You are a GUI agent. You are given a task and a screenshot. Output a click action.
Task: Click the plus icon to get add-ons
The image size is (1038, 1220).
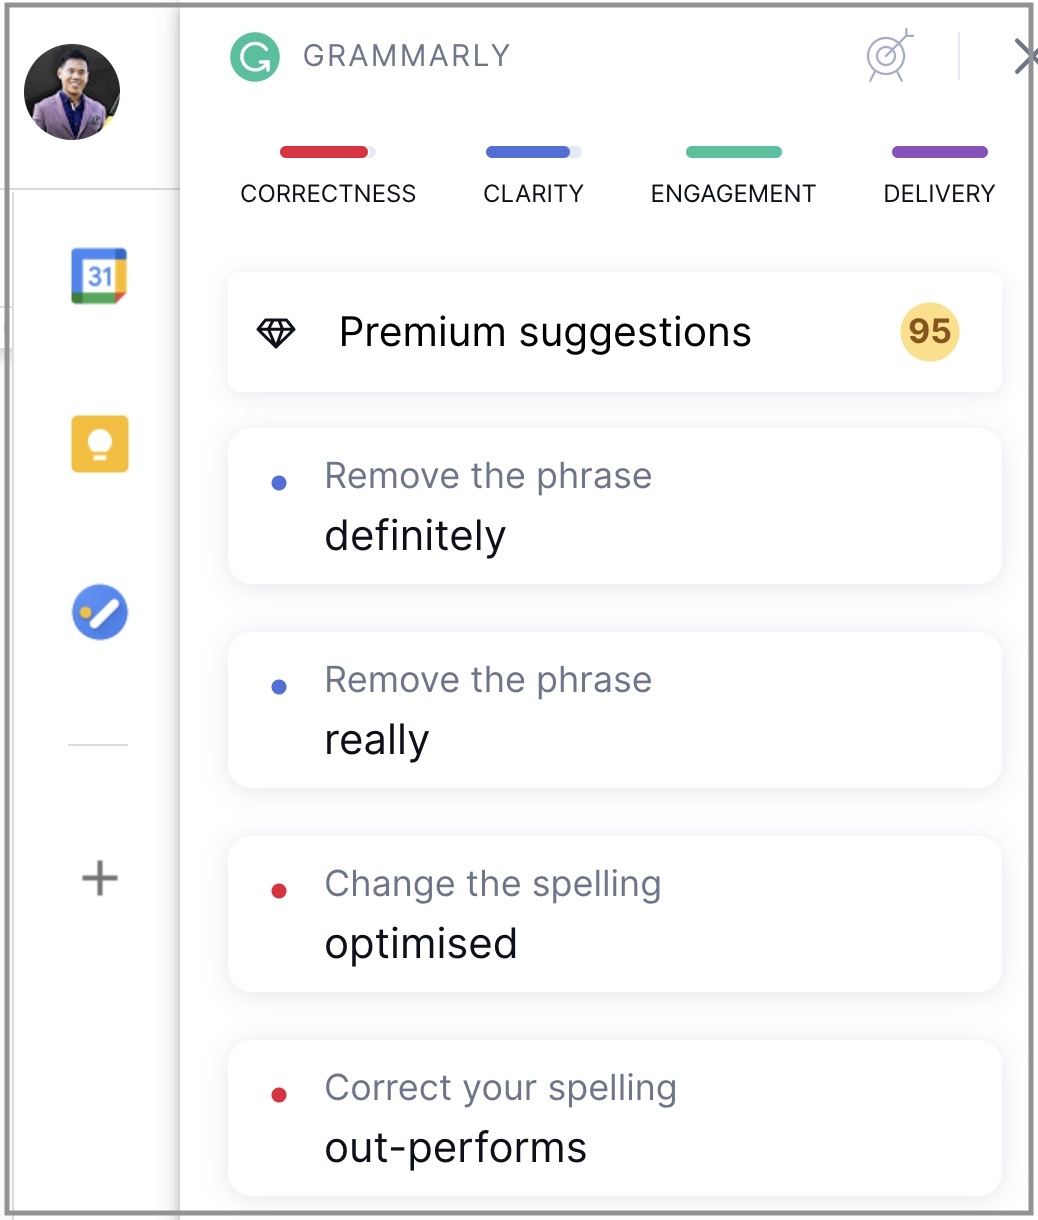[x=99, y=879]
